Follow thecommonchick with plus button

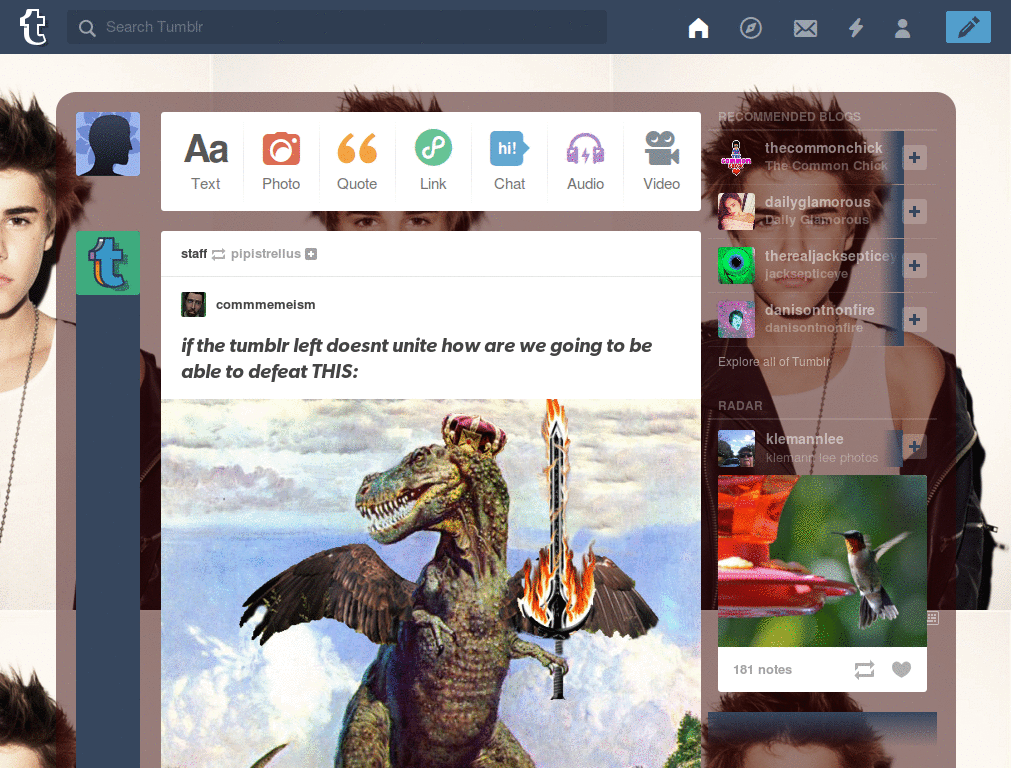pyautogui.click(x=914, y=157)
